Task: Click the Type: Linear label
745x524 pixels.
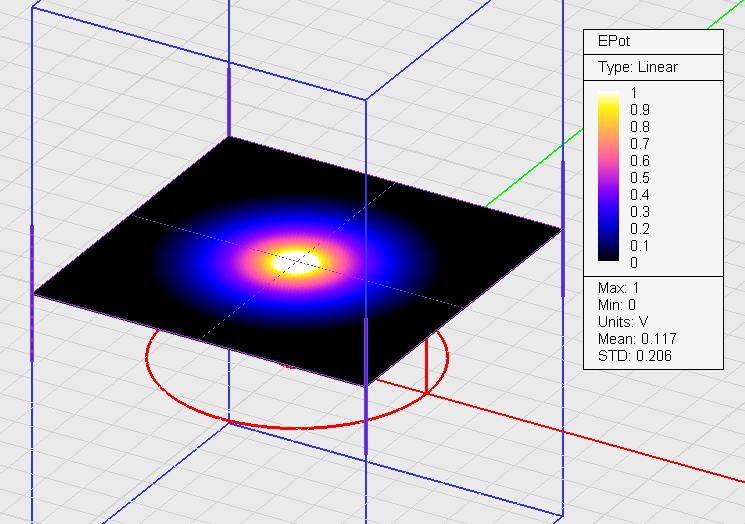Action: coord(636,67)
